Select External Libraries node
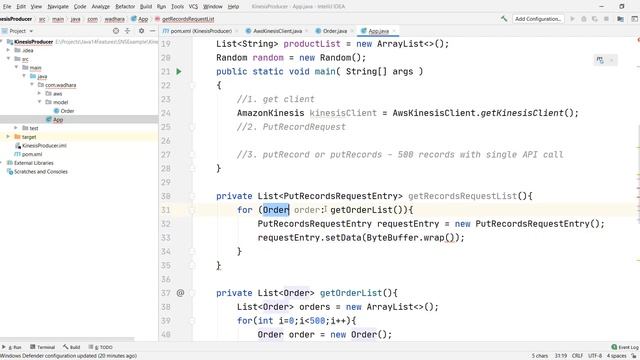 (30, 163)
